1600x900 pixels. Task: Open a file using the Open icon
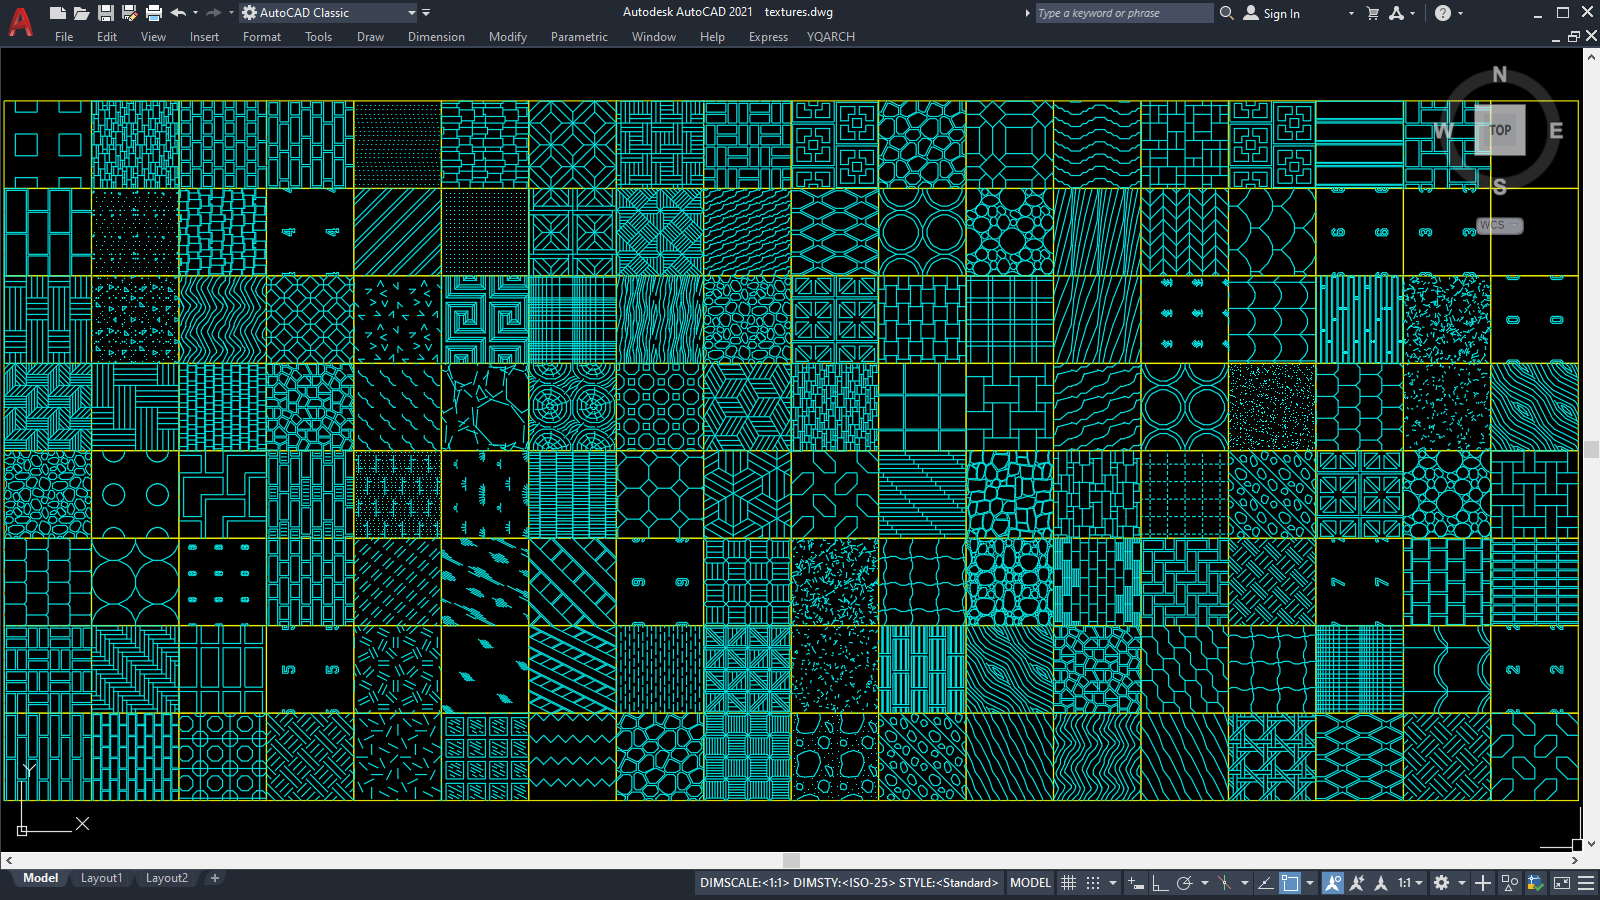[x=82, y=12]
